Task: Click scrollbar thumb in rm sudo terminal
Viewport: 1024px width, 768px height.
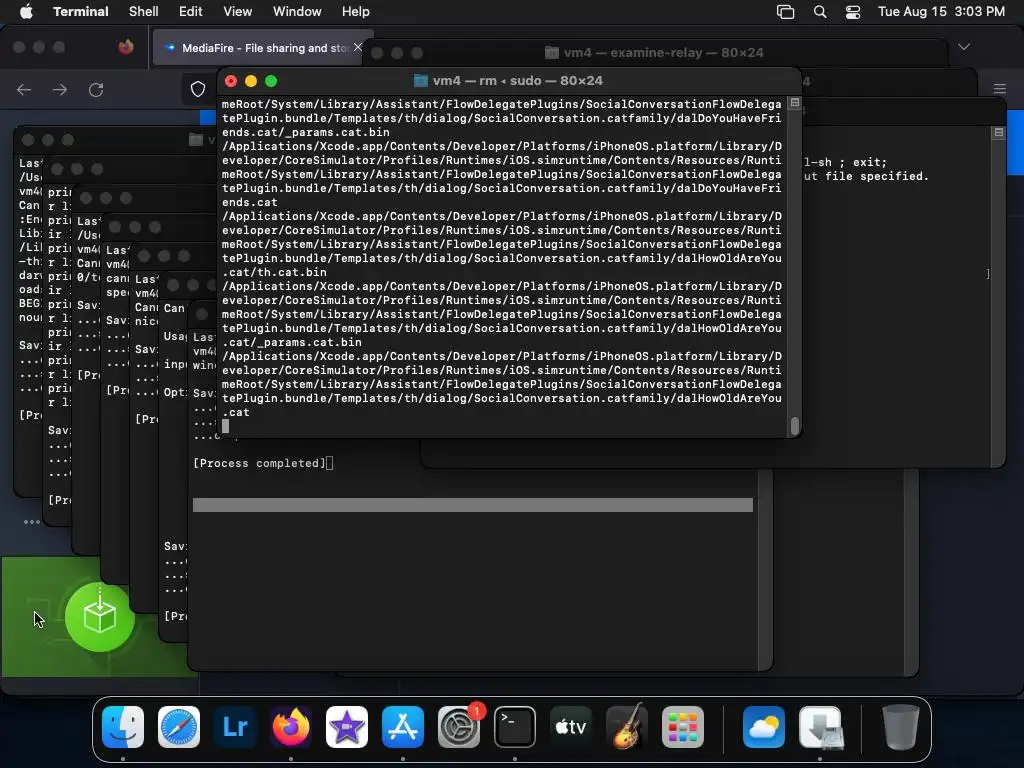Action: point(795,426)
